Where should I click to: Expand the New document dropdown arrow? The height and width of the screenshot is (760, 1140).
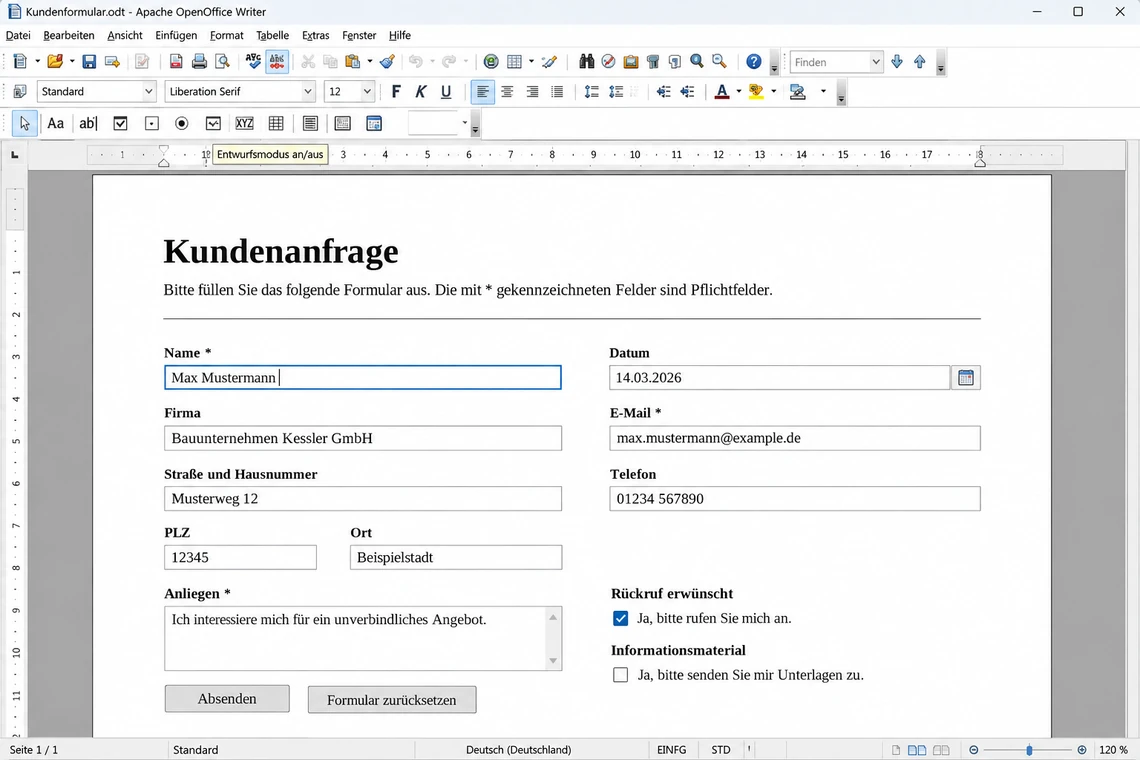click(x=37, y=62)
